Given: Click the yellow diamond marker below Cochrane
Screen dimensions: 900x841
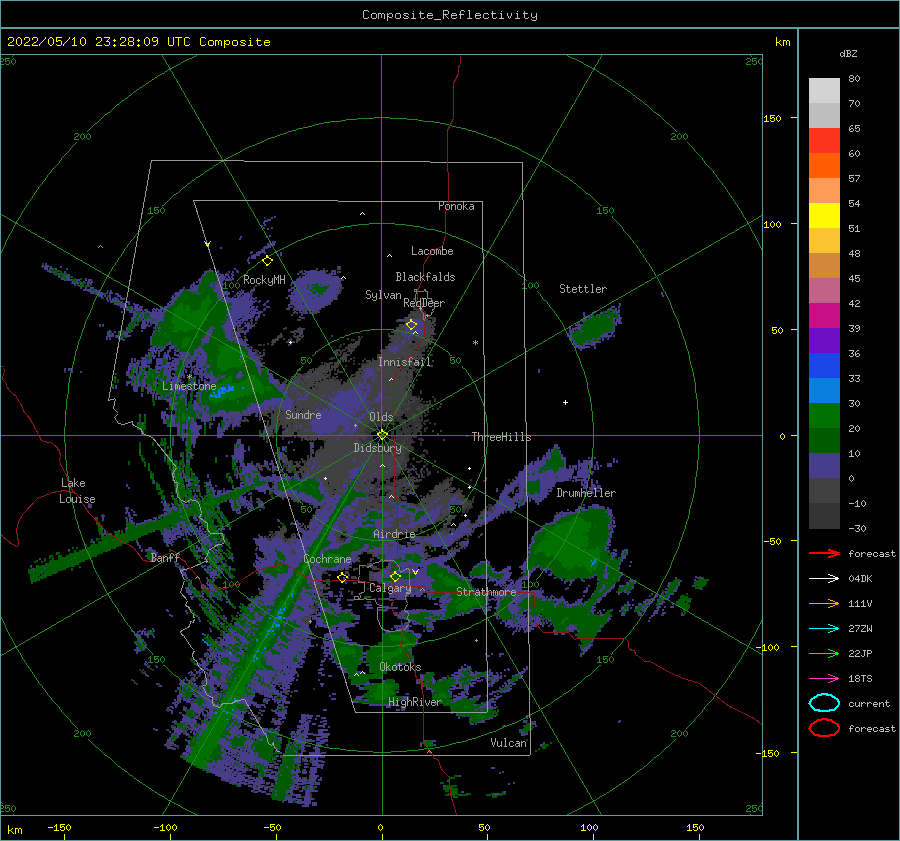Looking at the screenshot, I should [343, 577].
